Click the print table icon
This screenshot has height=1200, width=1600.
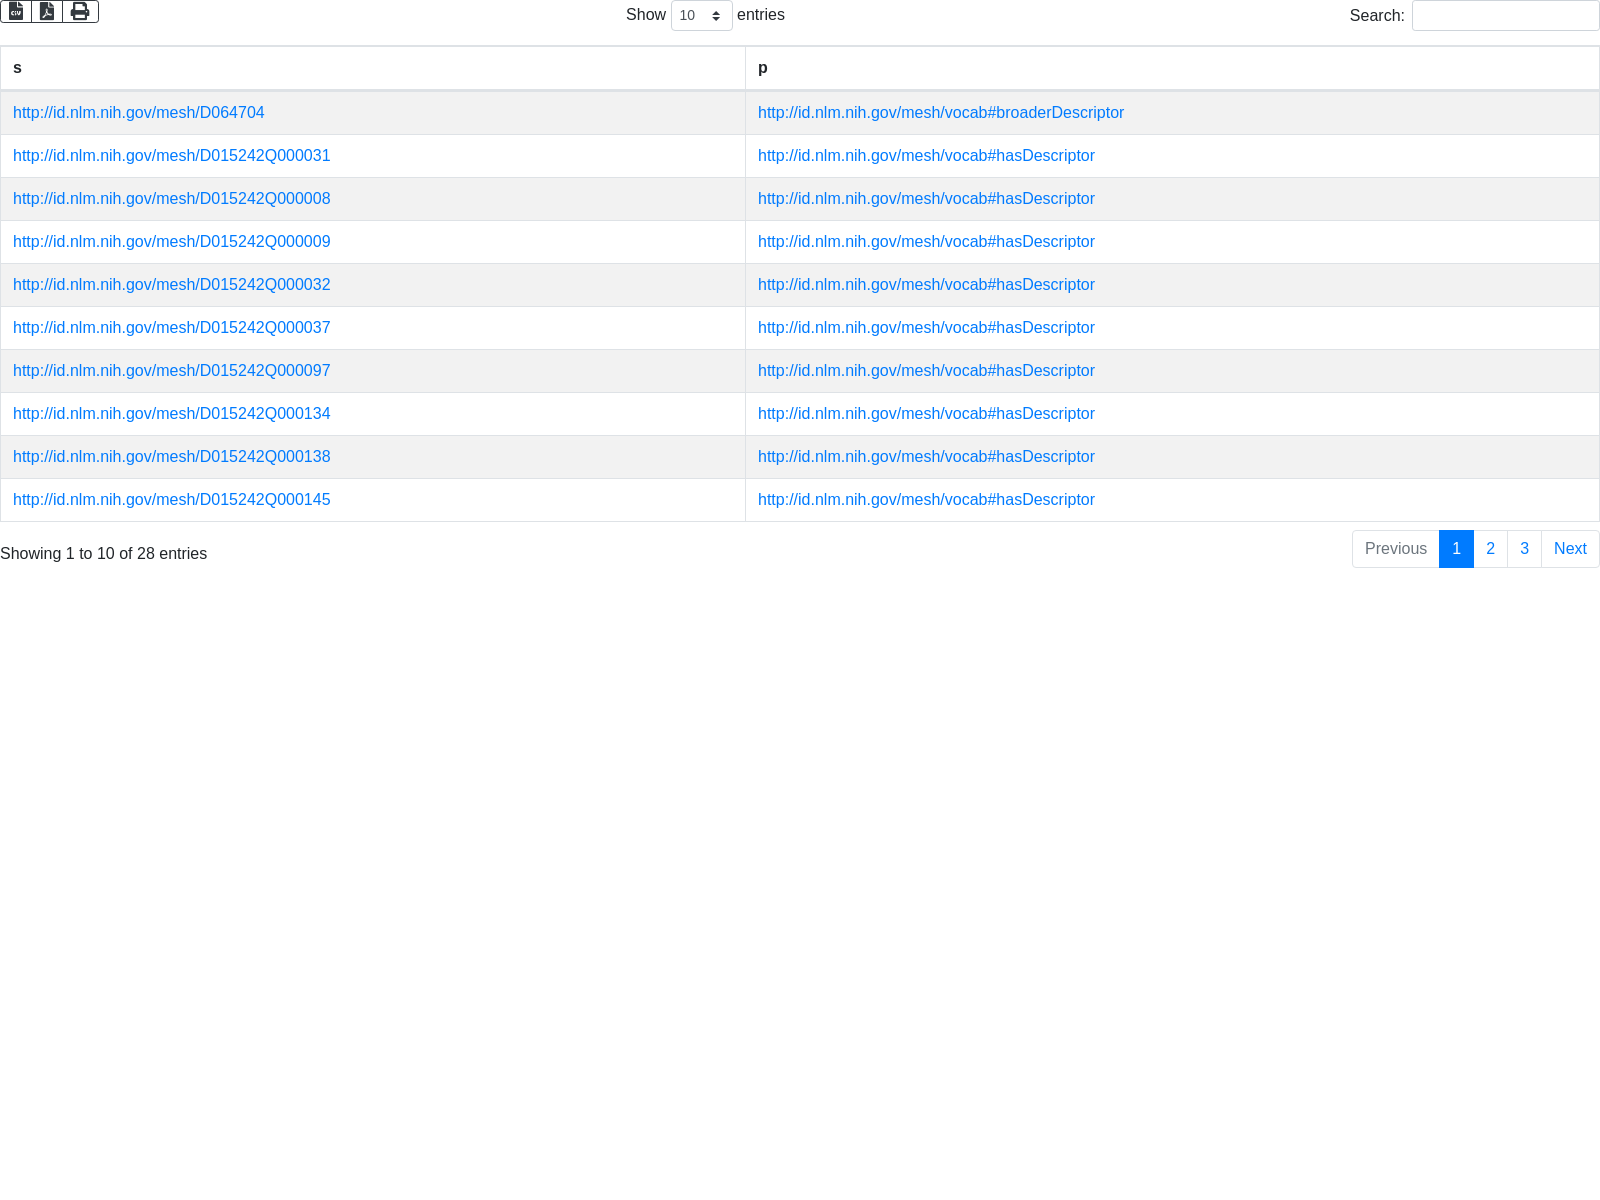[x=80, y=11]
